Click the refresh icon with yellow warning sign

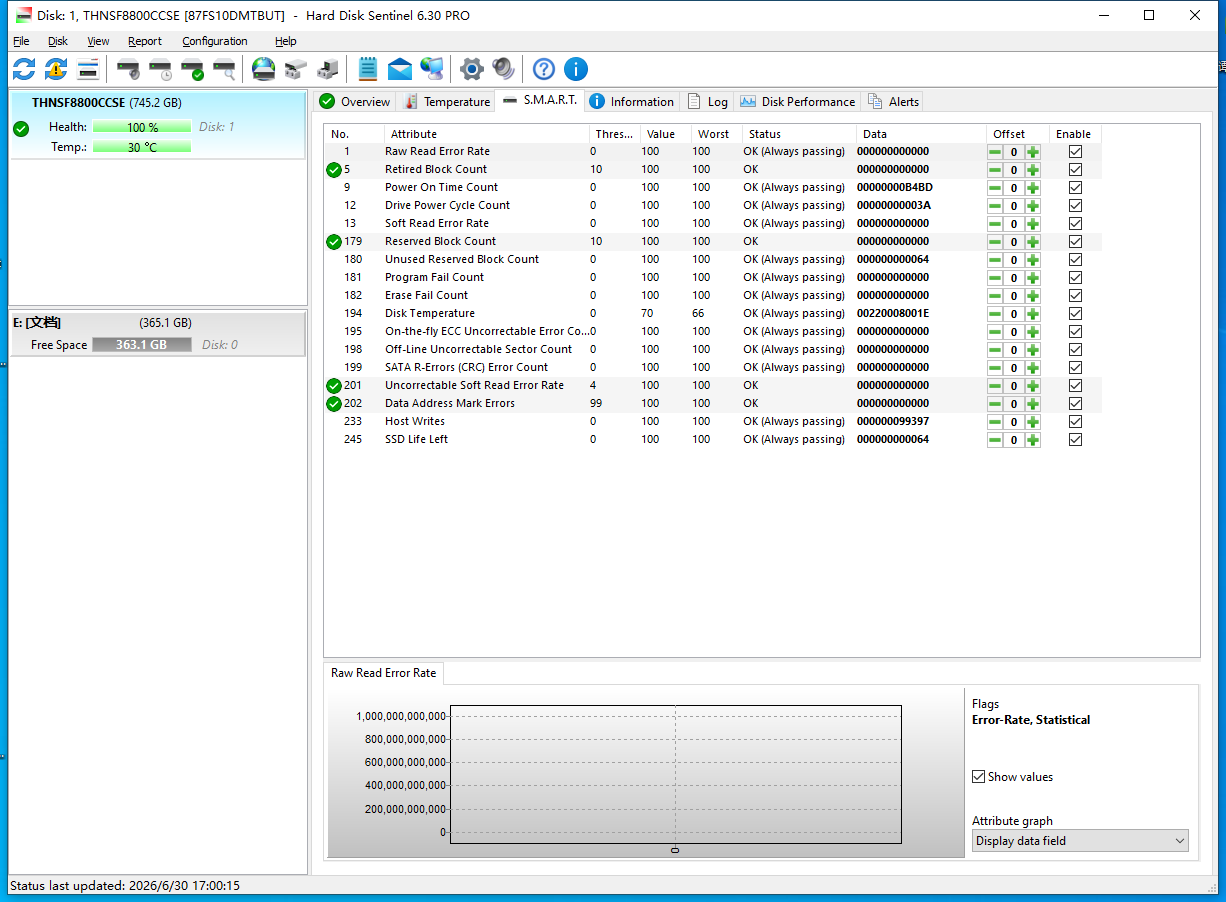click(x=56, y=69)
